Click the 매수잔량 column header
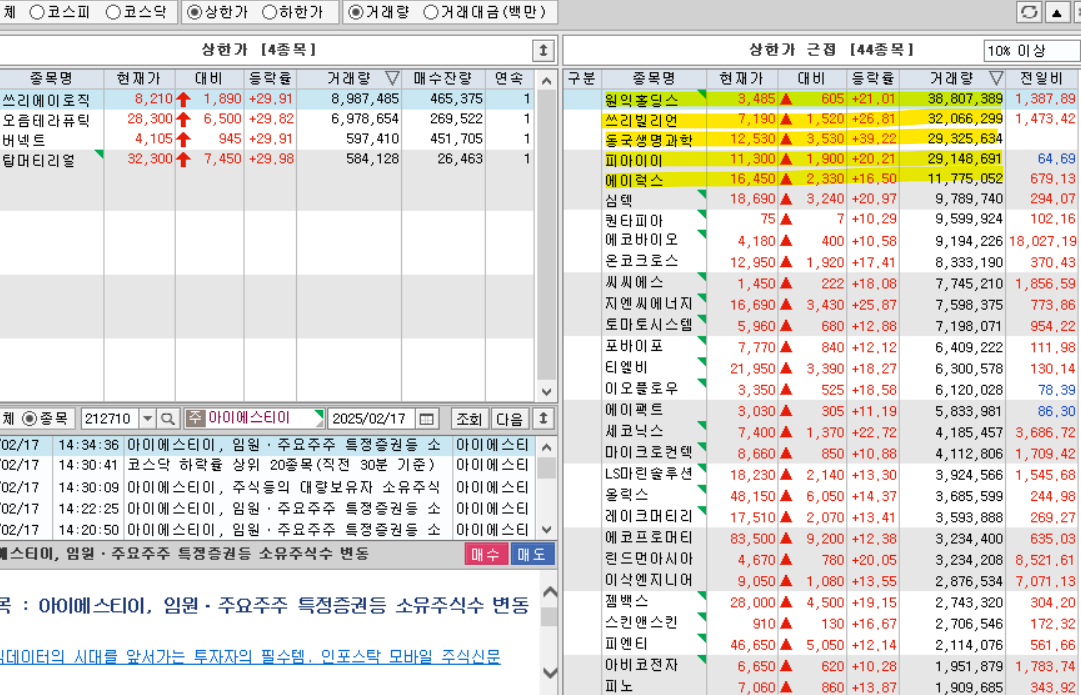 (443, 79)
